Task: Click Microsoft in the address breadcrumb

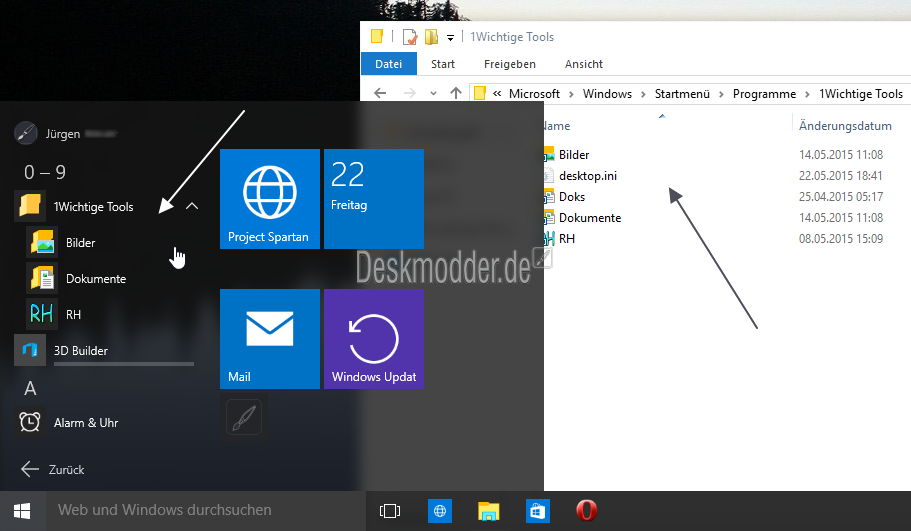Action: click(534, 94)
